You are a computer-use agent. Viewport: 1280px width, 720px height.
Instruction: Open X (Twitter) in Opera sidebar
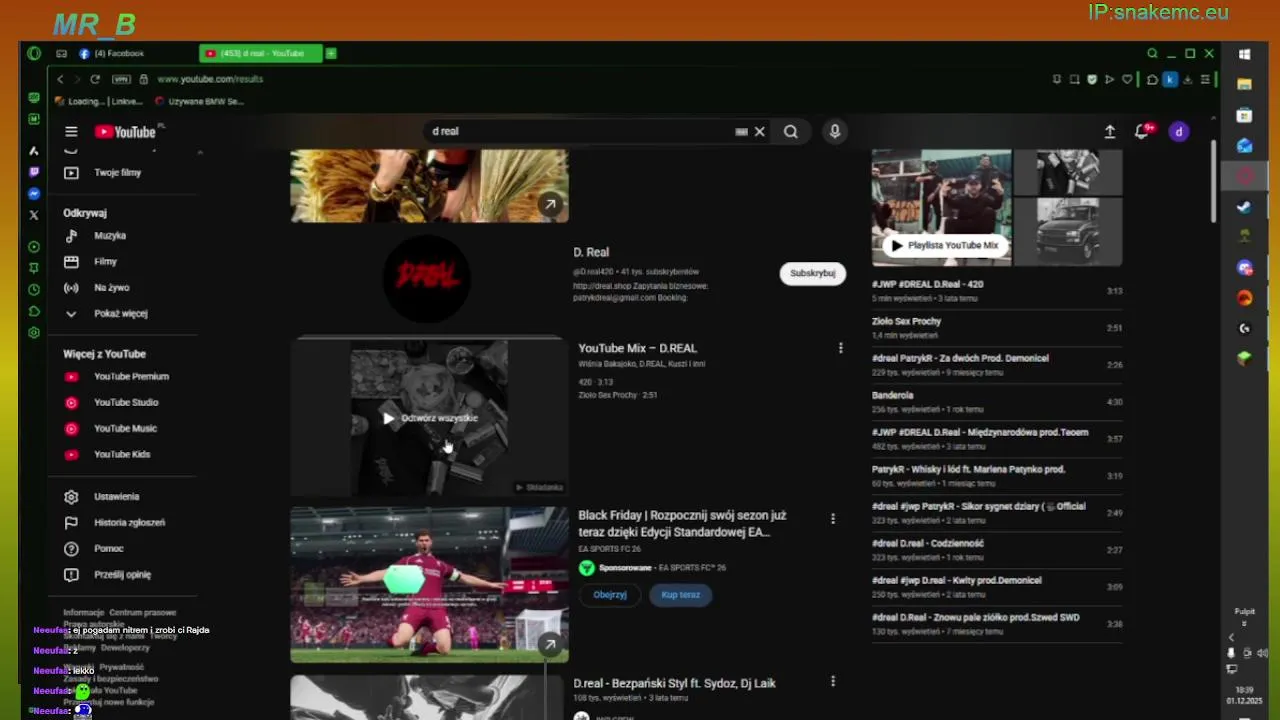pyautogui.click(x=34, y=214)
